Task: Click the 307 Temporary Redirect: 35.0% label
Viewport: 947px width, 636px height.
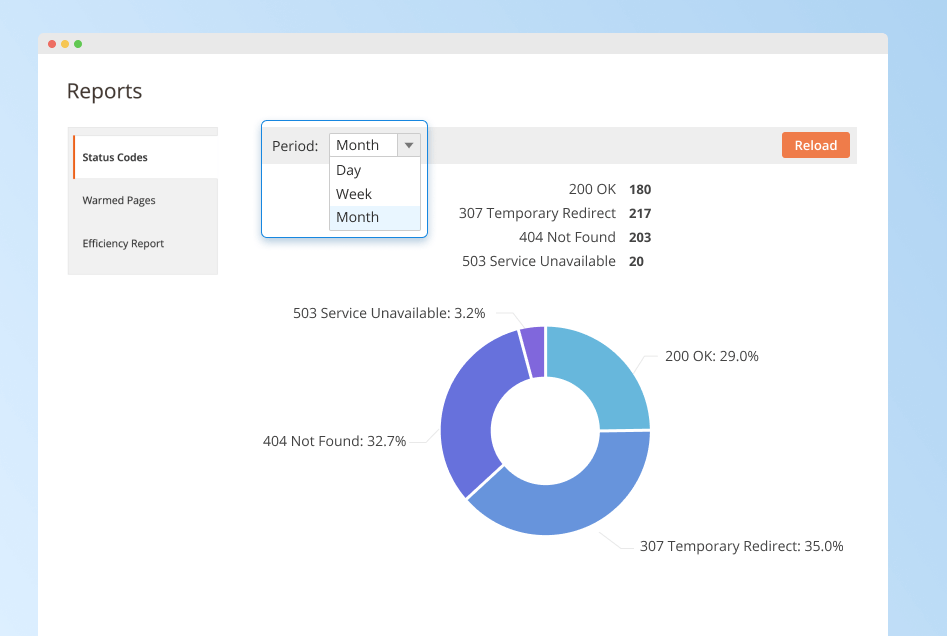Action: click(741, 546)
